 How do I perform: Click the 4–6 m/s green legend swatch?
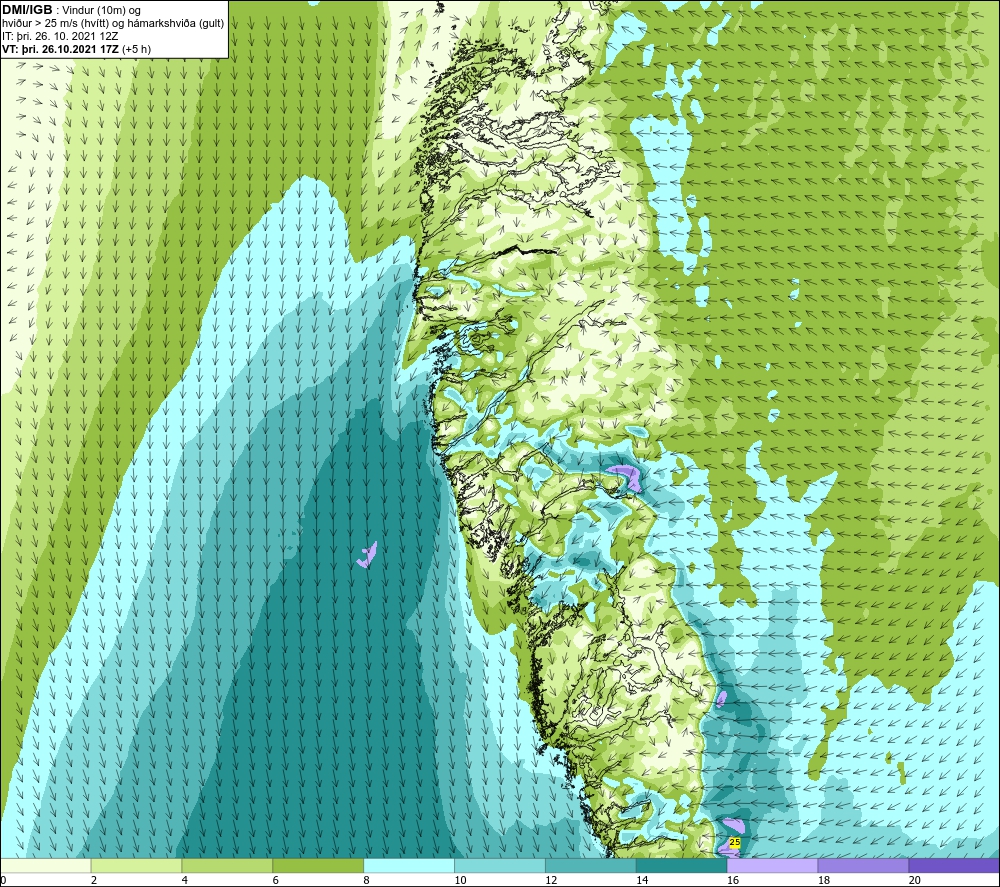(x=227, y=865)
